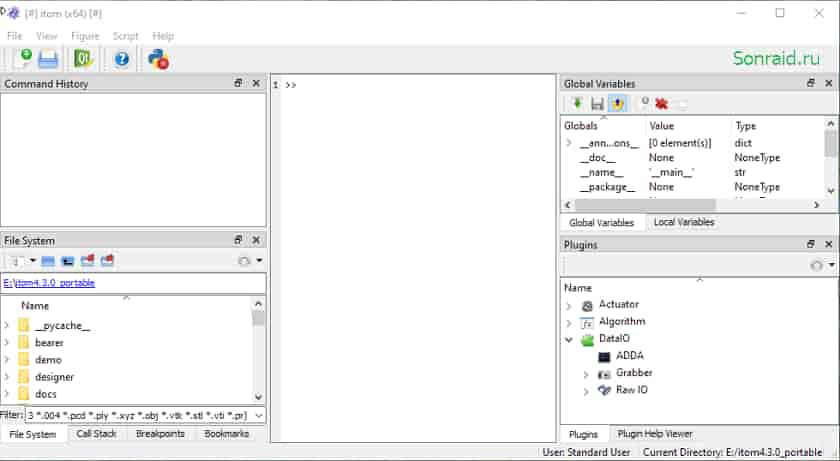The width and height of the screenshot is (840, 461).
Task: Open the Figure menu
Action: [x=85, y=36]
